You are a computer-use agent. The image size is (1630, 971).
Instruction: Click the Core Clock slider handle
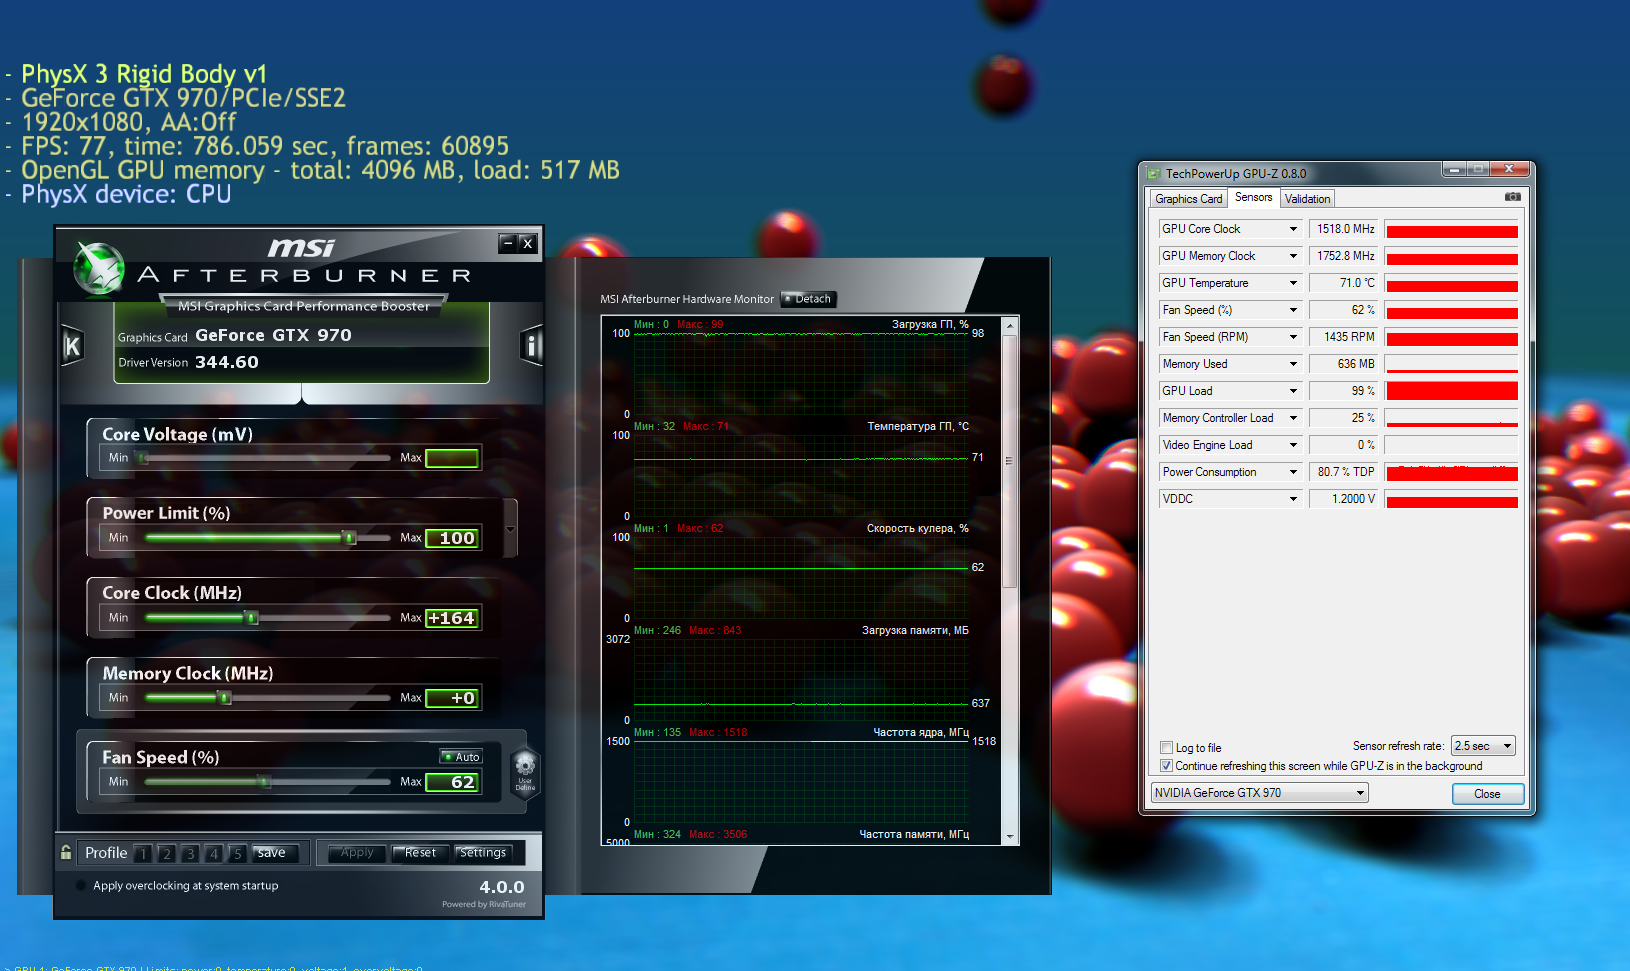(252, 618)
